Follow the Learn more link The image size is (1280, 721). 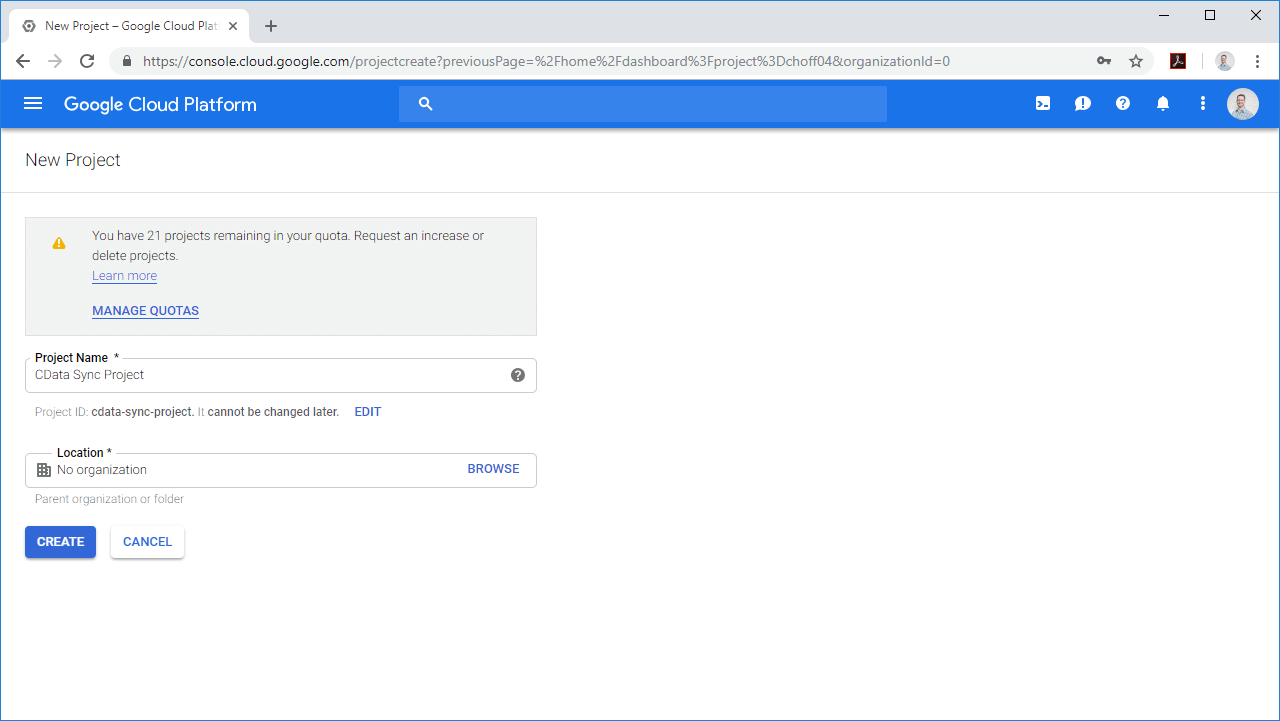[x=124, y=276]
